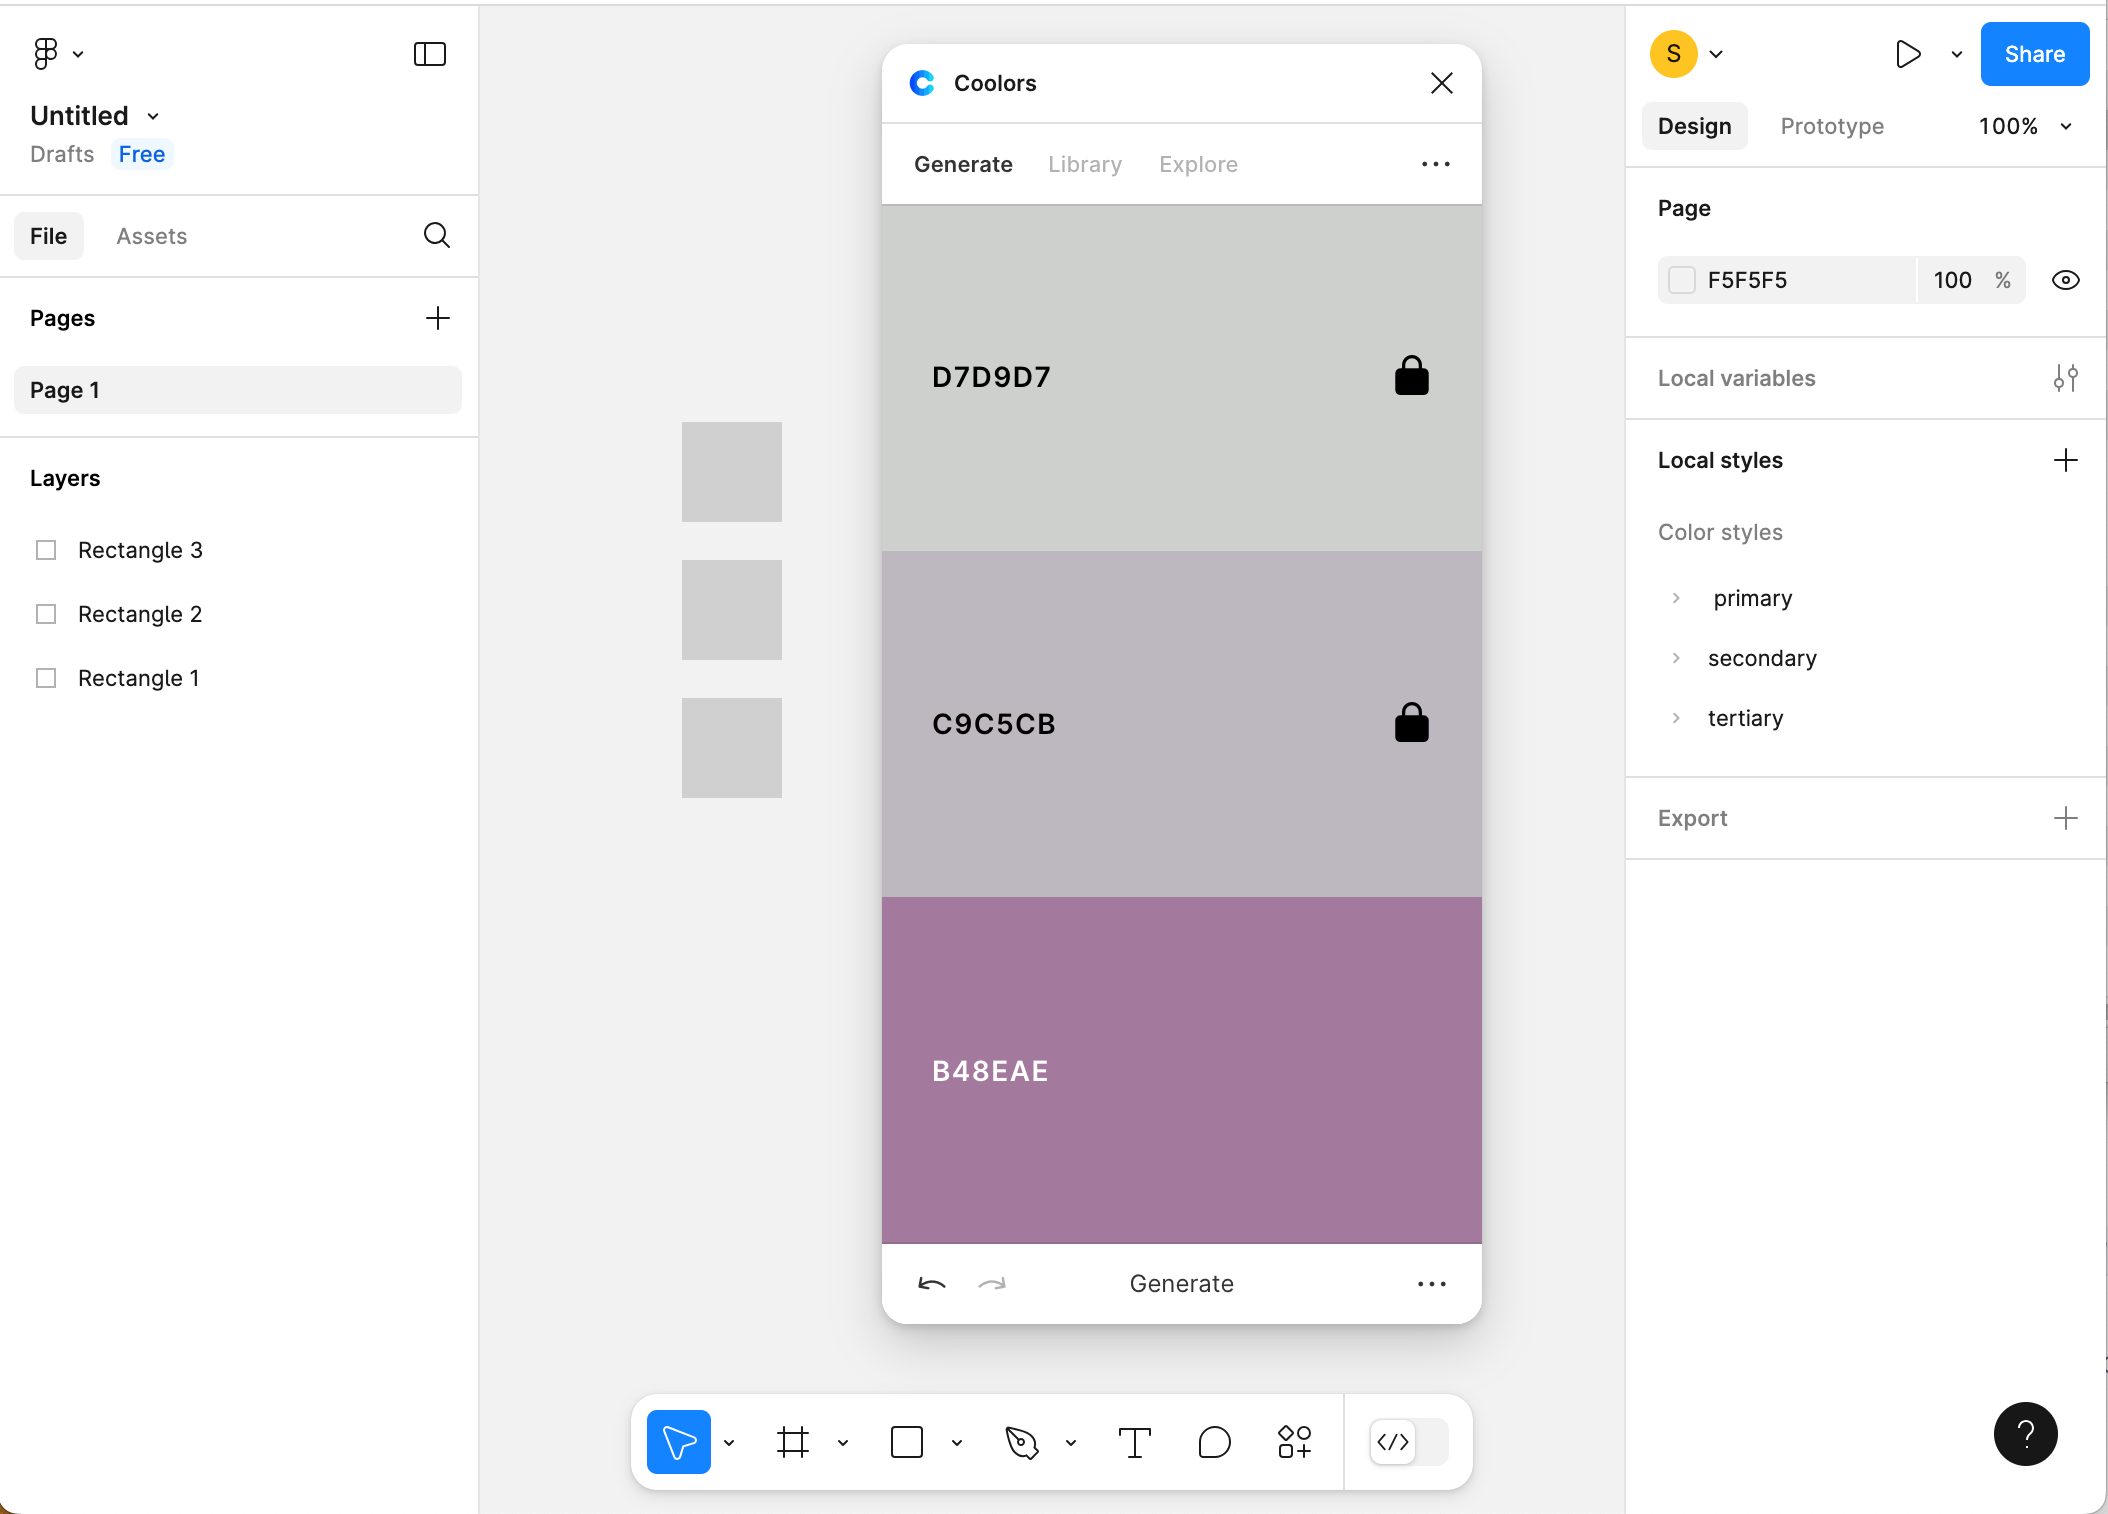Click the Share button
Viewport: 2108px width, 1514px height.
coord(2034,54)
